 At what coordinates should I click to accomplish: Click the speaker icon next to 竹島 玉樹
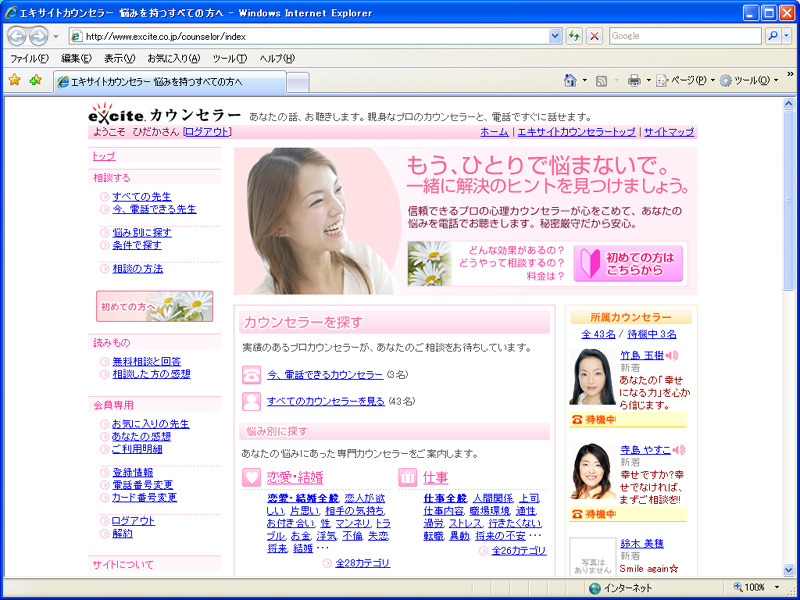pyautogui.click(x=672, y=355)
